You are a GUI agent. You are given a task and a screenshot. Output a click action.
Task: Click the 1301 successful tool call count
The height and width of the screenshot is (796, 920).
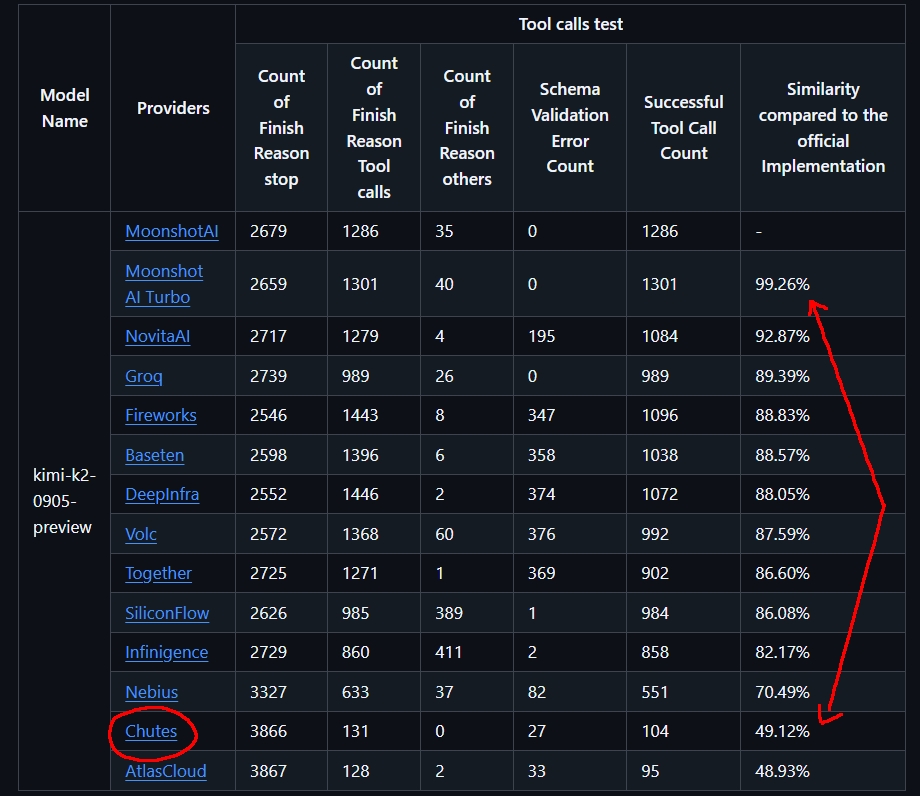pyautogui.click(x=659, y=284)
